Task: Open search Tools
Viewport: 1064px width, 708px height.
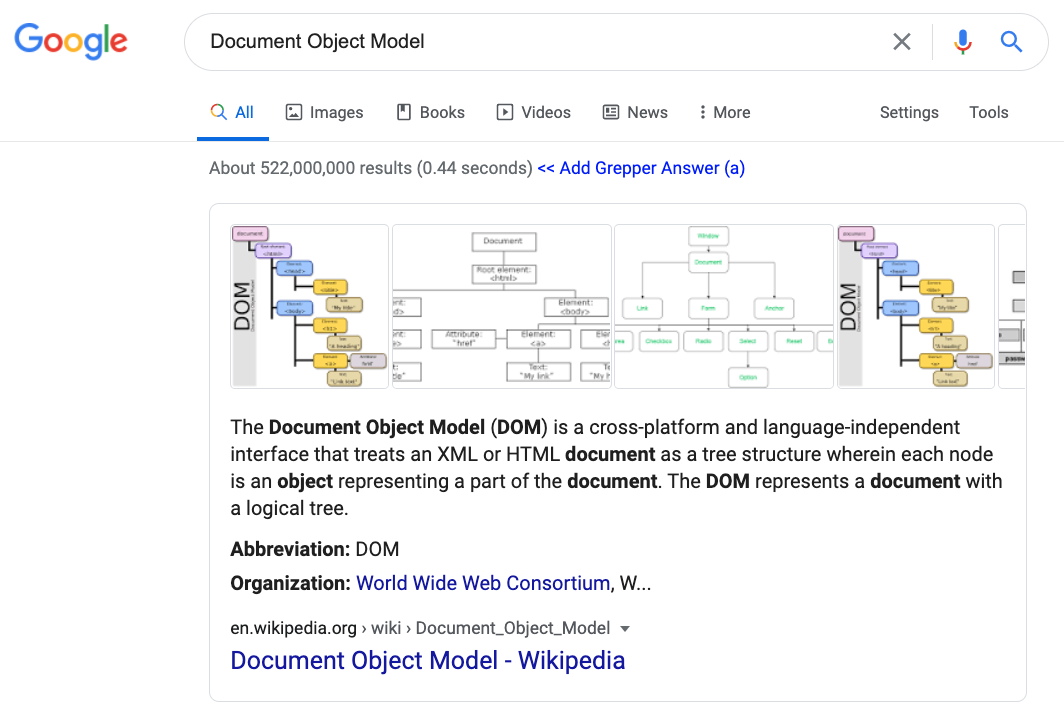Action: 989,112
